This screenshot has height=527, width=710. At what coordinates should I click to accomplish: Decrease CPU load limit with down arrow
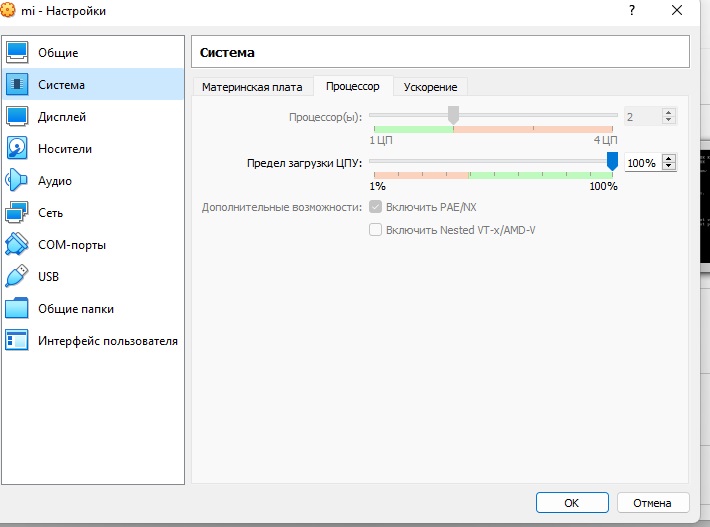click(x=669, y=166)
